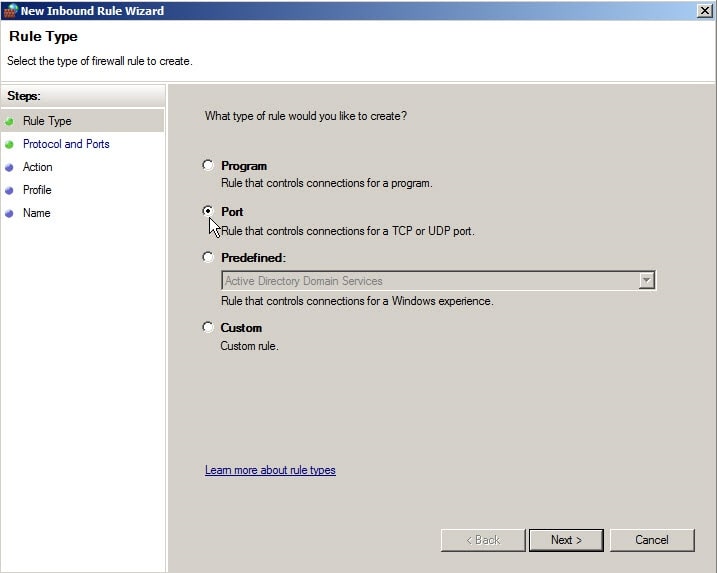Open the Learn more about rule types link

pyautogui.click(x=270, y=470)
